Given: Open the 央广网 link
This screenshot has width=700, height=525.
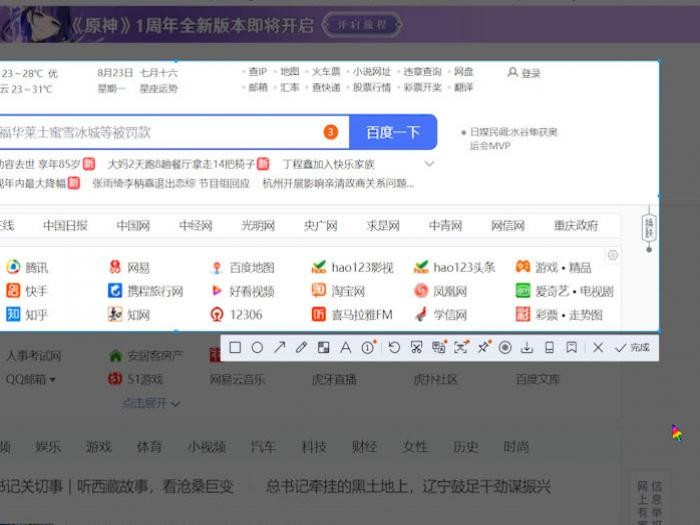Looking at the screenshot, I should [321, 225].
